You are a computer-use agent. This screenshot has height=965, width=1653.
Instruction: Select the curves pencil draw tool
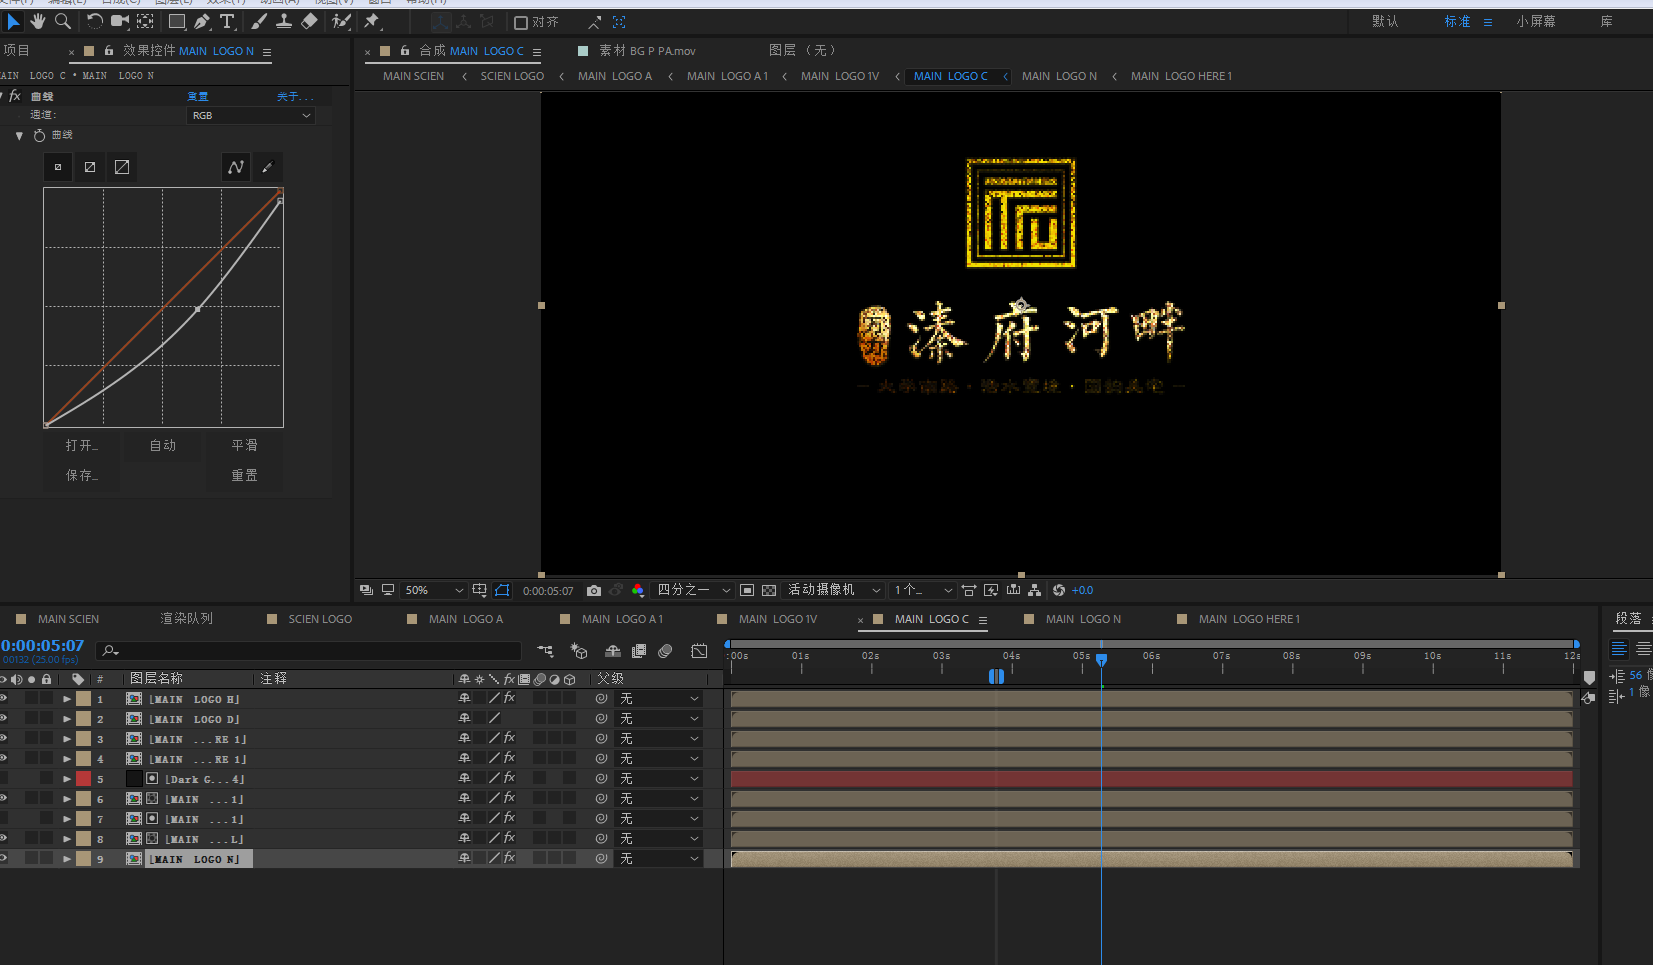coord(267,167)
